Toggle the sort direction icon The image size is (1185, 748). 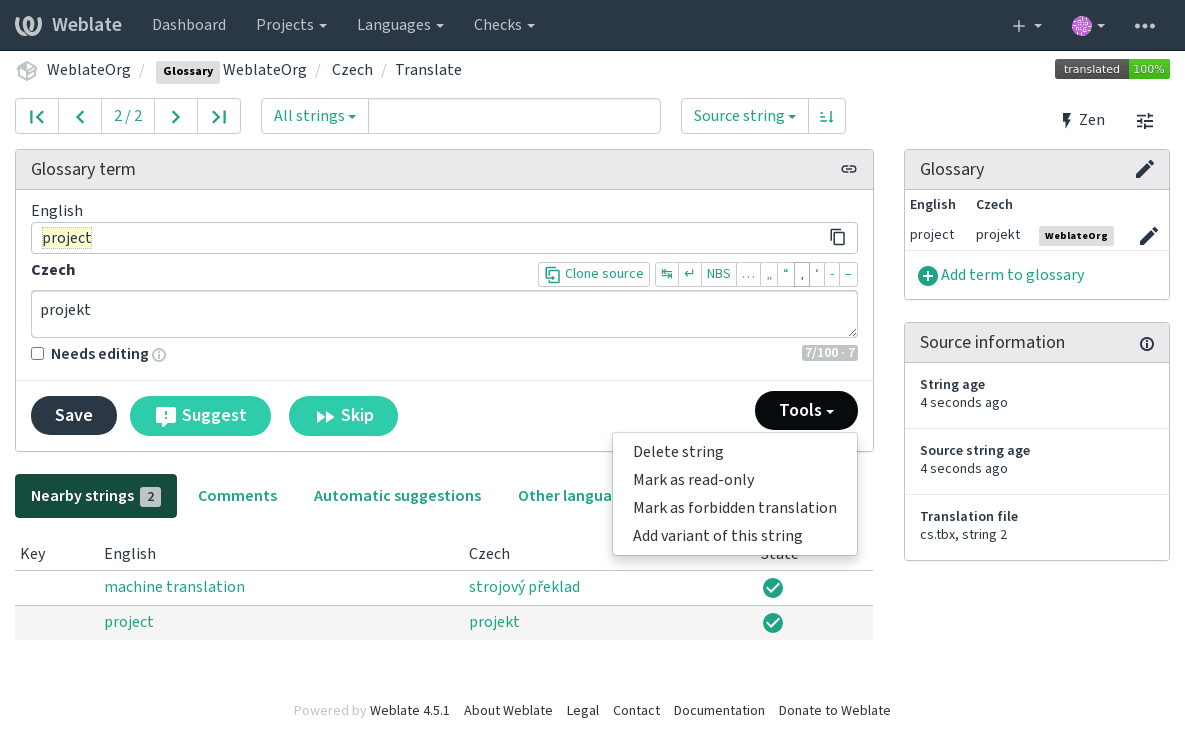click(x=827, y=116)
